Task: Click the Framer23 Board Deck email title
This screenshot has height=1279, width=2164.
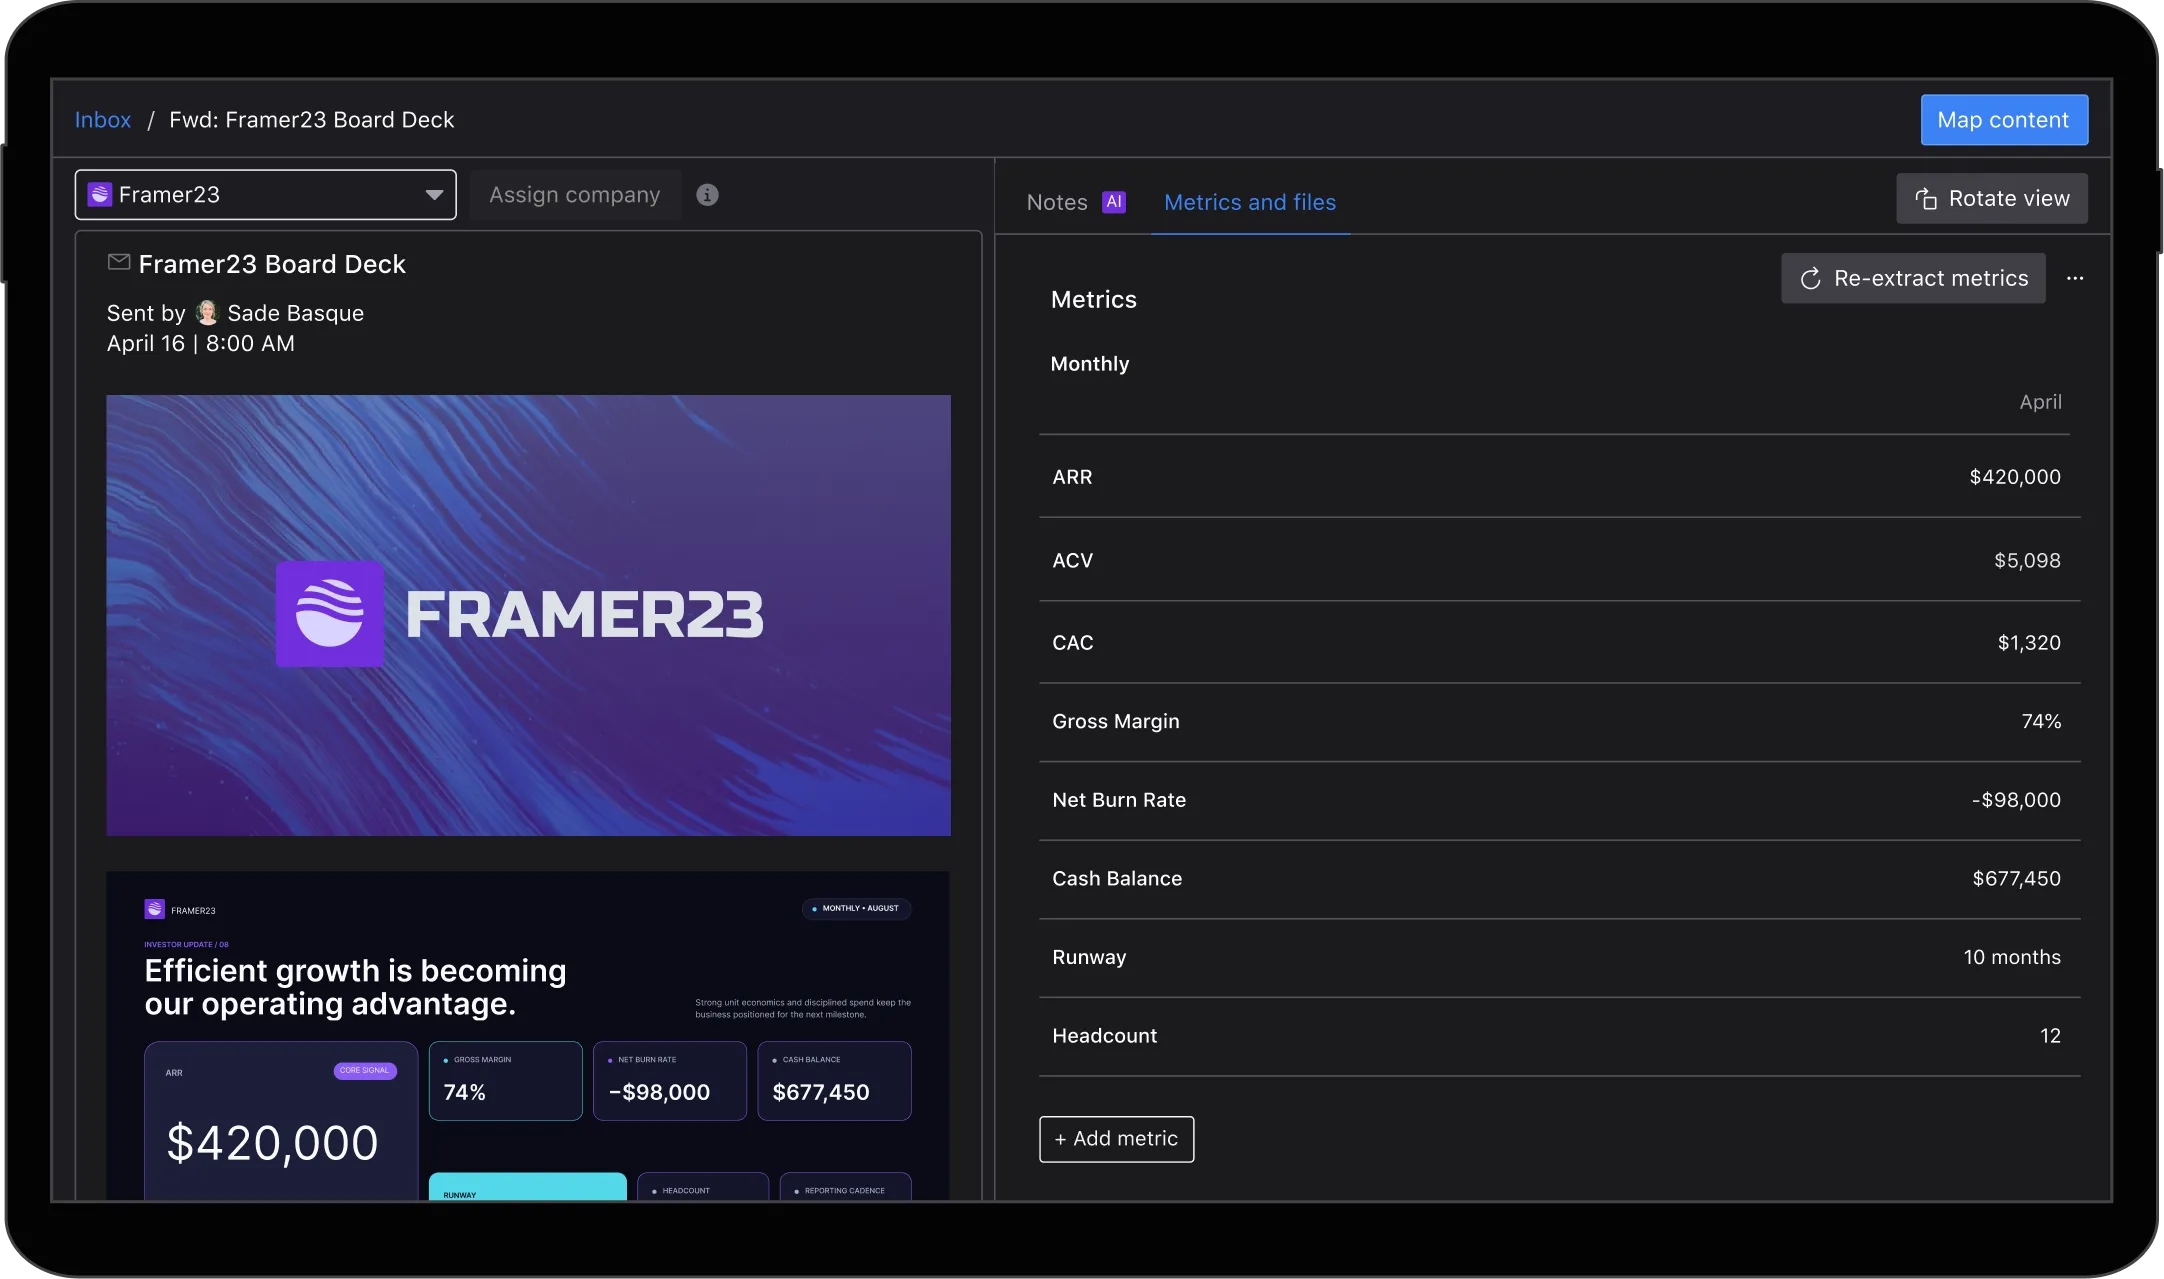Action: 272,264
